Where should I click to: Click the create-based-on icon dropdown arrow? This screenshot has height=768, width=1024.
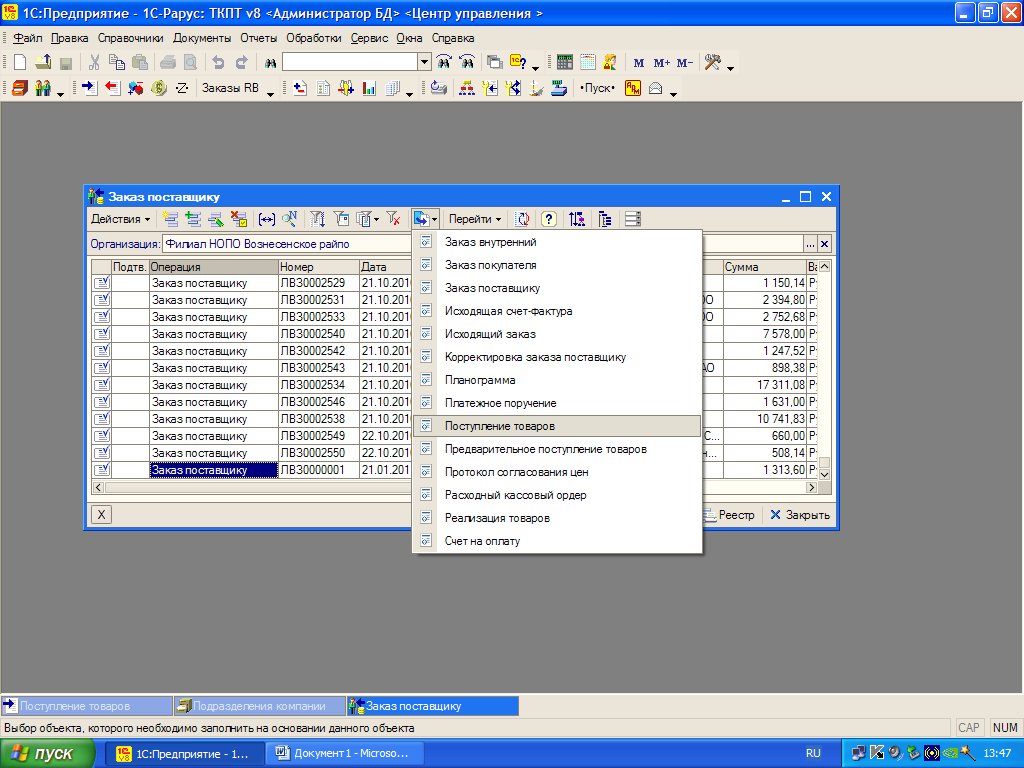[x=435, y=219]
